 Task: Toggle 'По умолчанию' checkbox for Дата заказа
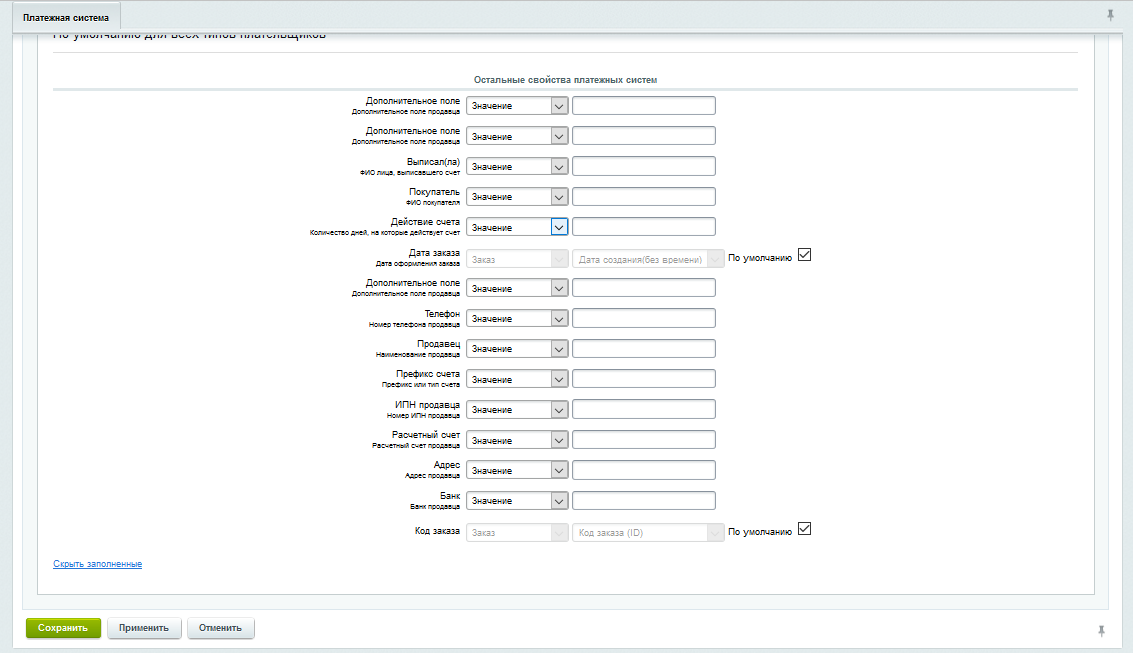[804, 255]
